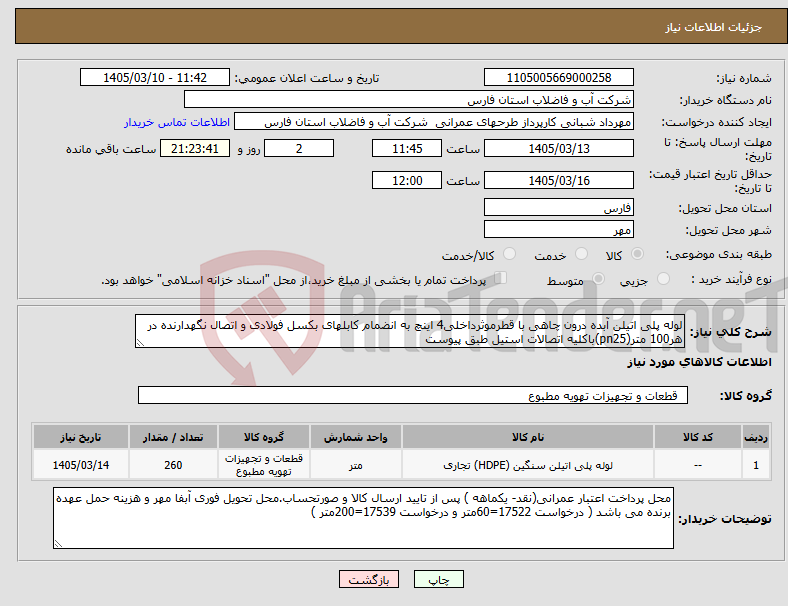Select the جزیی purchase type radio
The width and height of the screenshot is (788, 606).
click(x=663, y=279)
